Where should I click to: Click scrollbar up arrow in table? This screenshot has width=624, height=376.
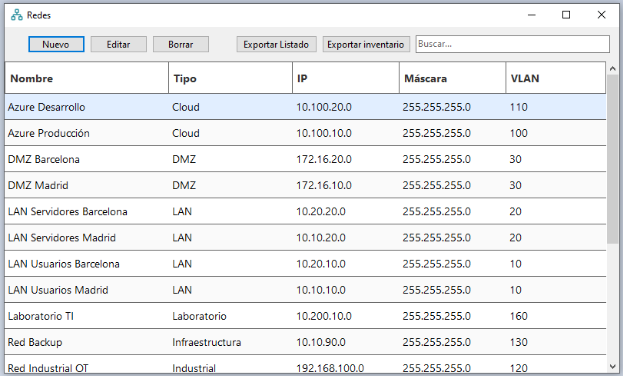coord(613,69)
